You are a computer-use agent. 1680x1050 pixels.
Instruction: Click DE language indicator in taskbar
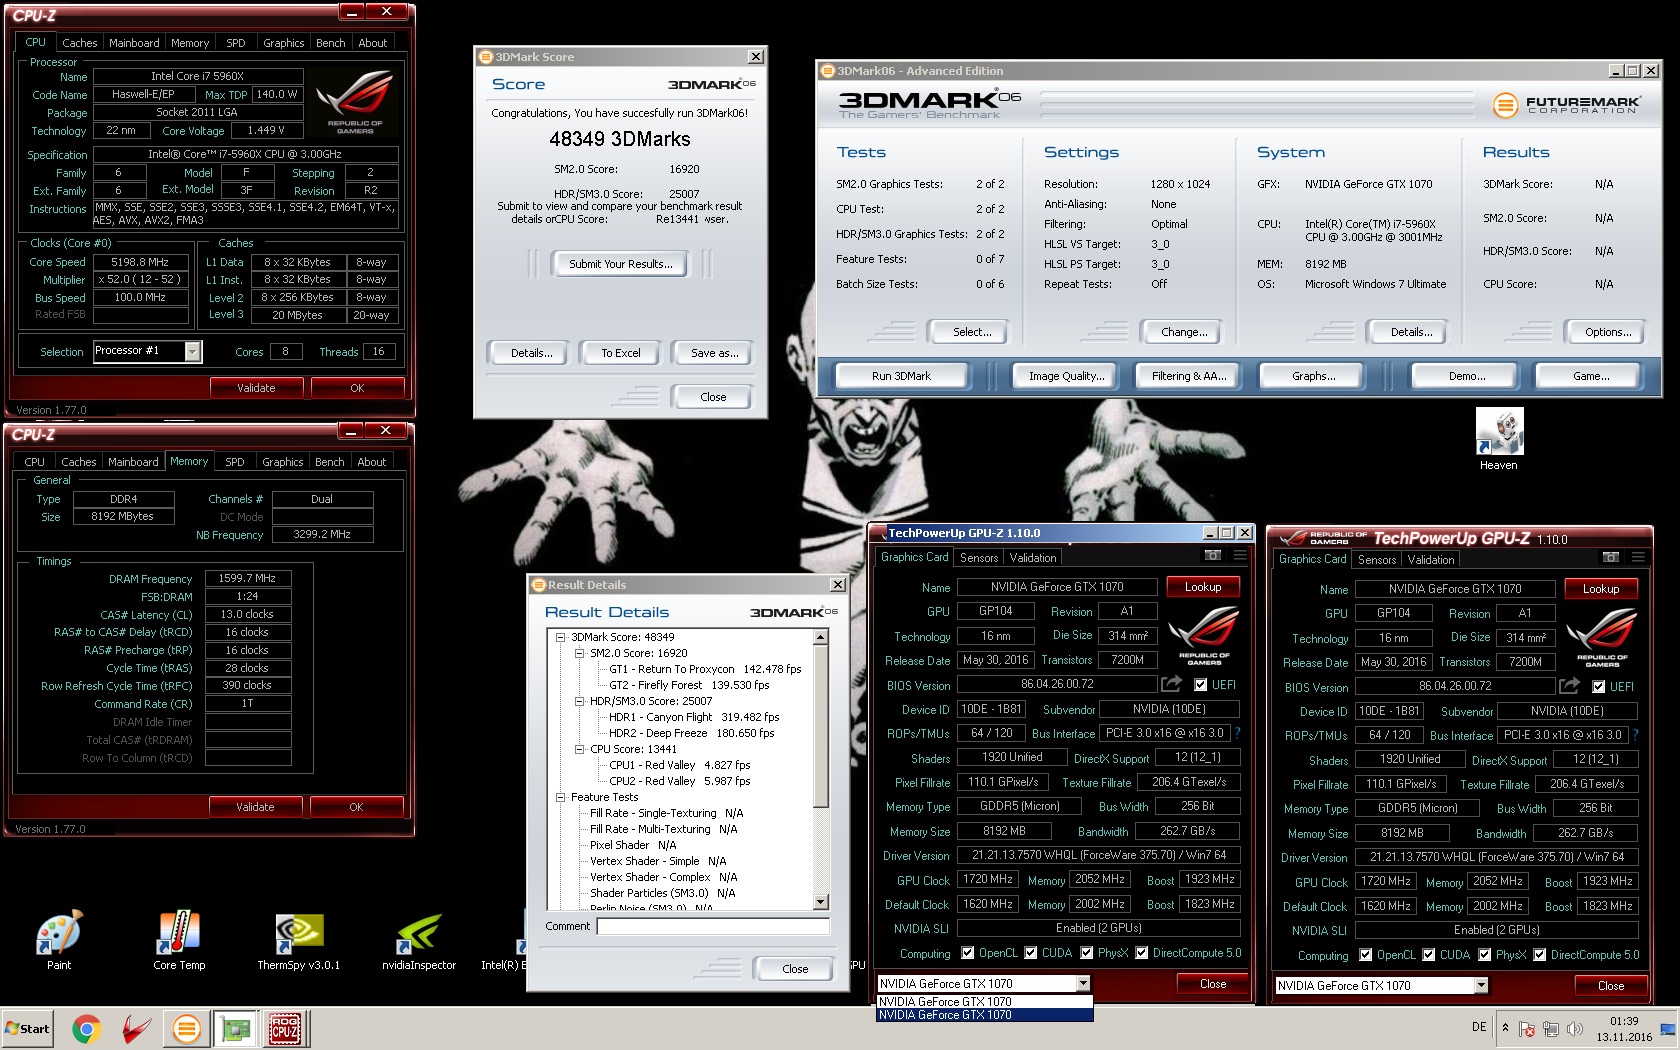pyautogui.click(x=1479, y=1027)
